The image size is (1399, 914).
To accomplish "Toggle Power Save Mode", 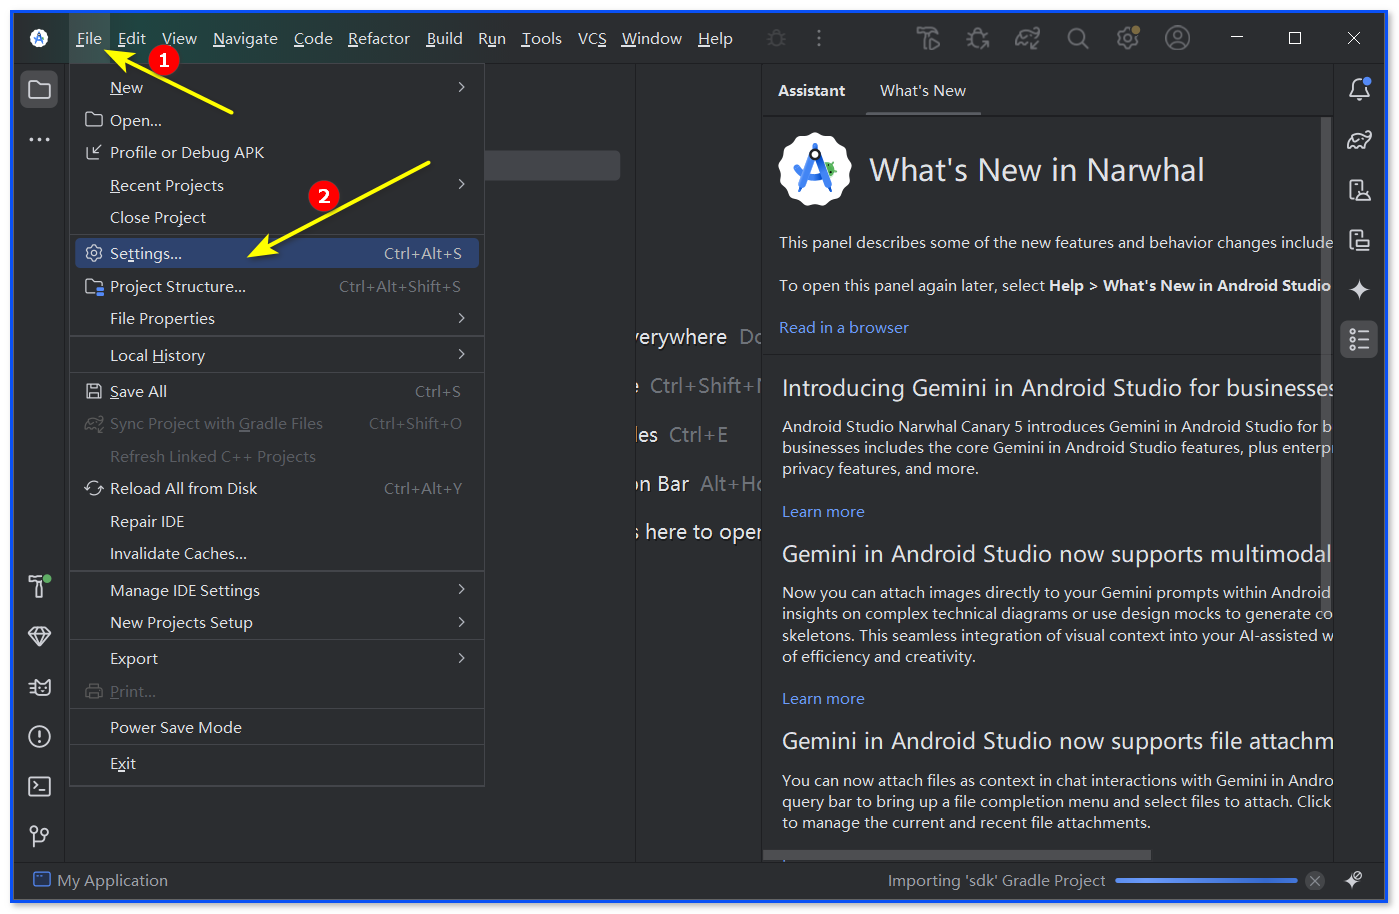I will 277,727.
